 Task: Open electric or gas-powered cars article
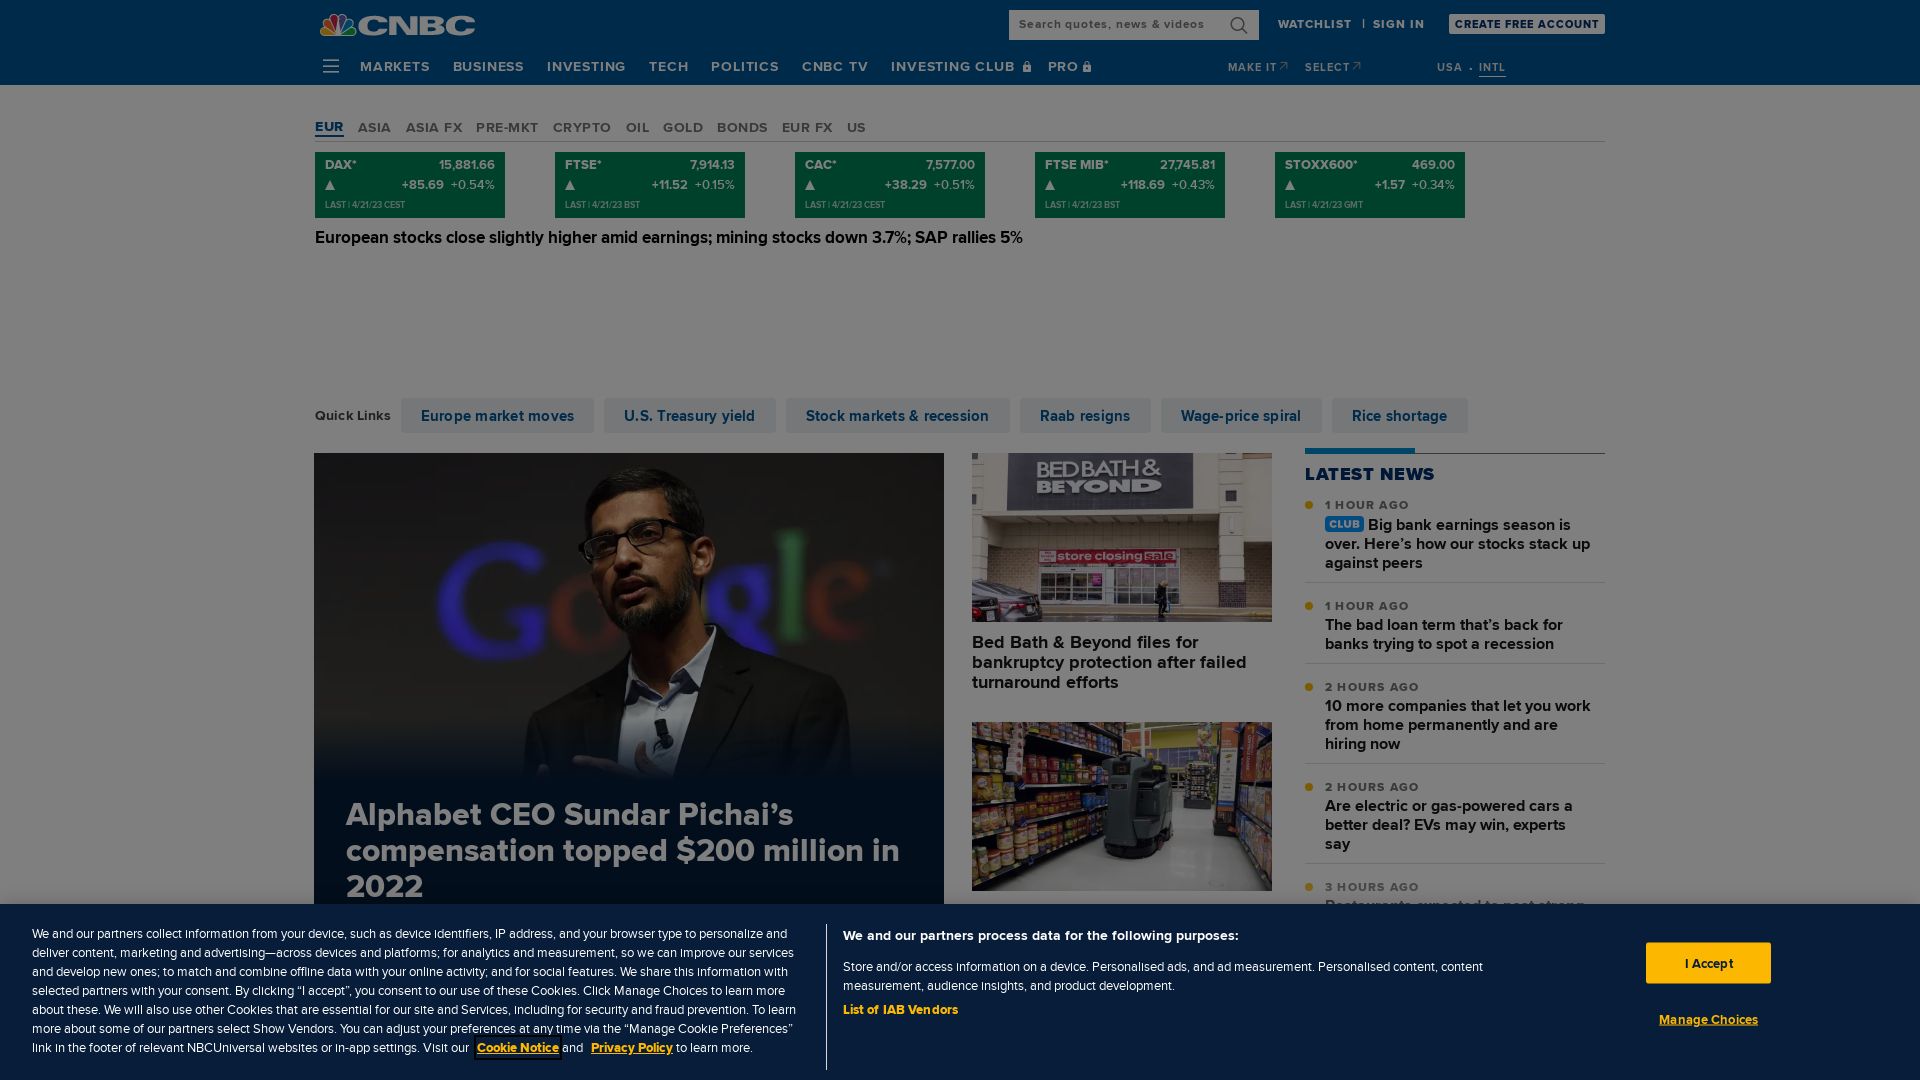[1449, 825]
